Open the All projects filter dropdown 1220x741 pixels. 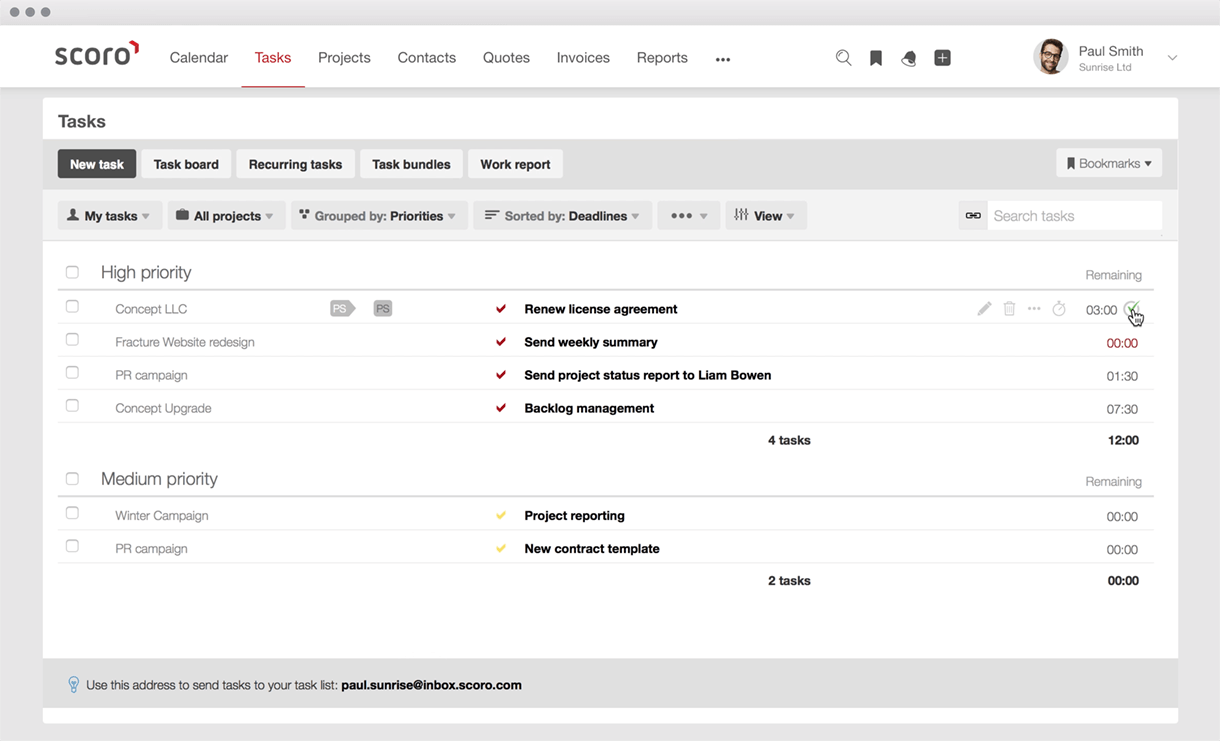tap(226, 216)
